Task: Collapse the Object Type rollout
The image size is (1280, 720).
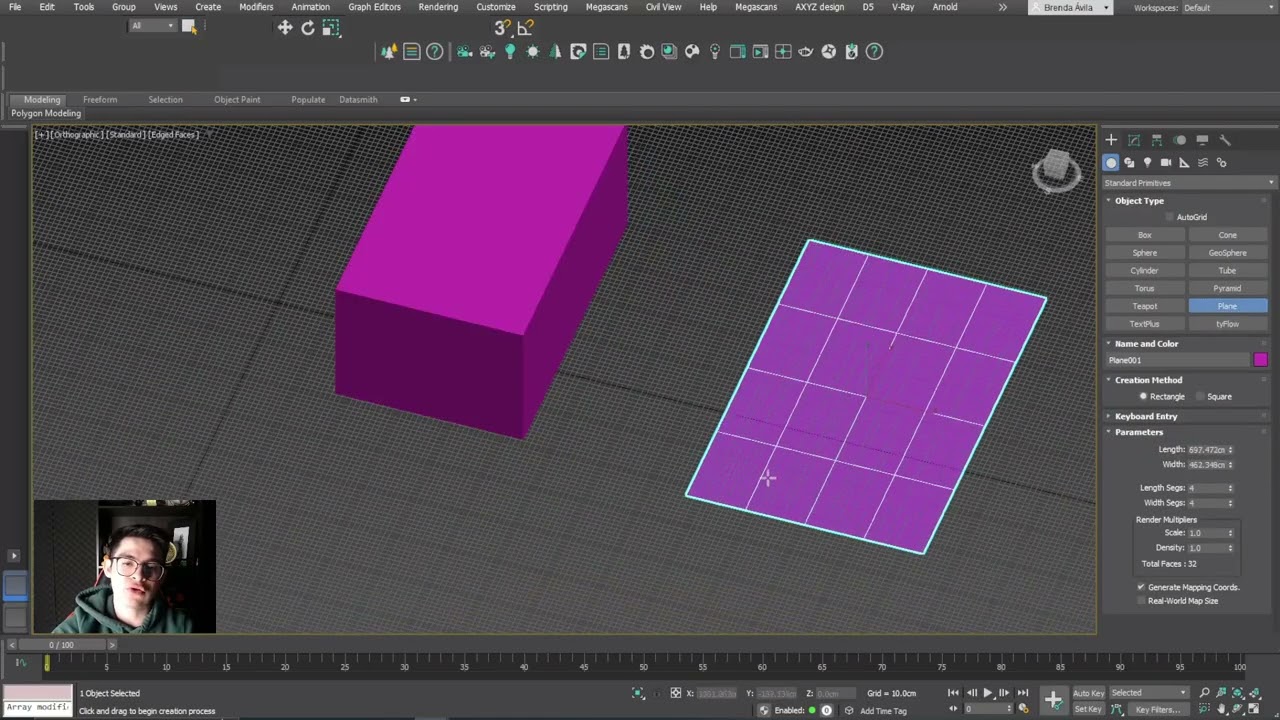Action: (1139, 201)
